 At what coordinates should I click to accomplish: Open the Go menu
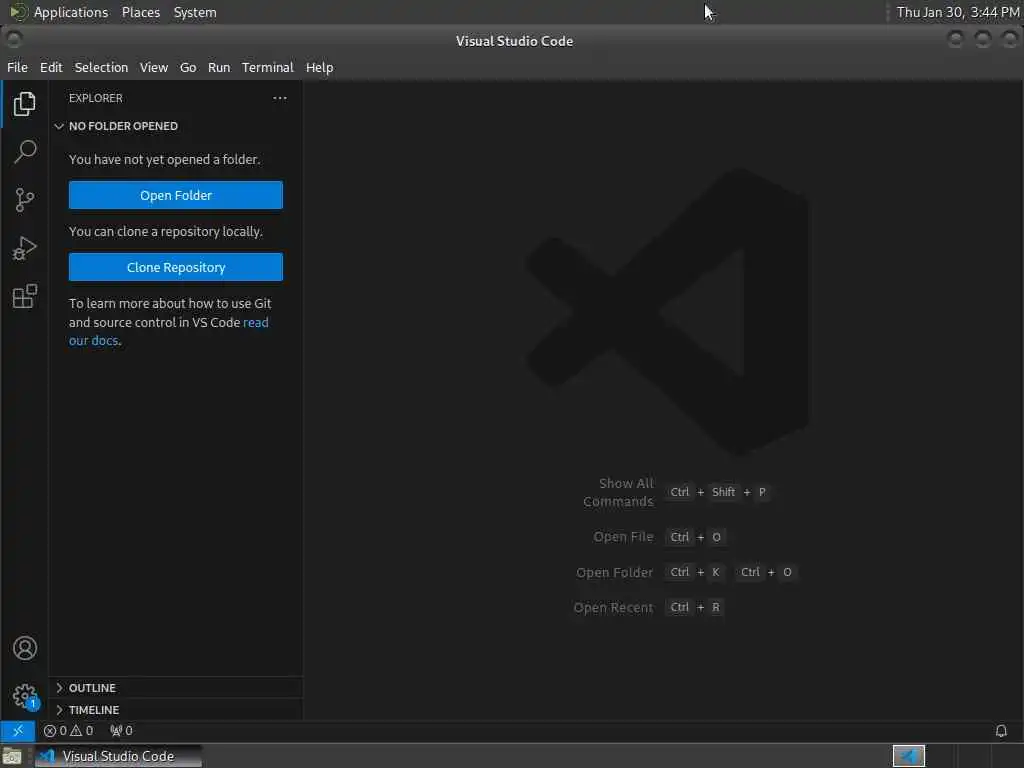tap(188, 67)
